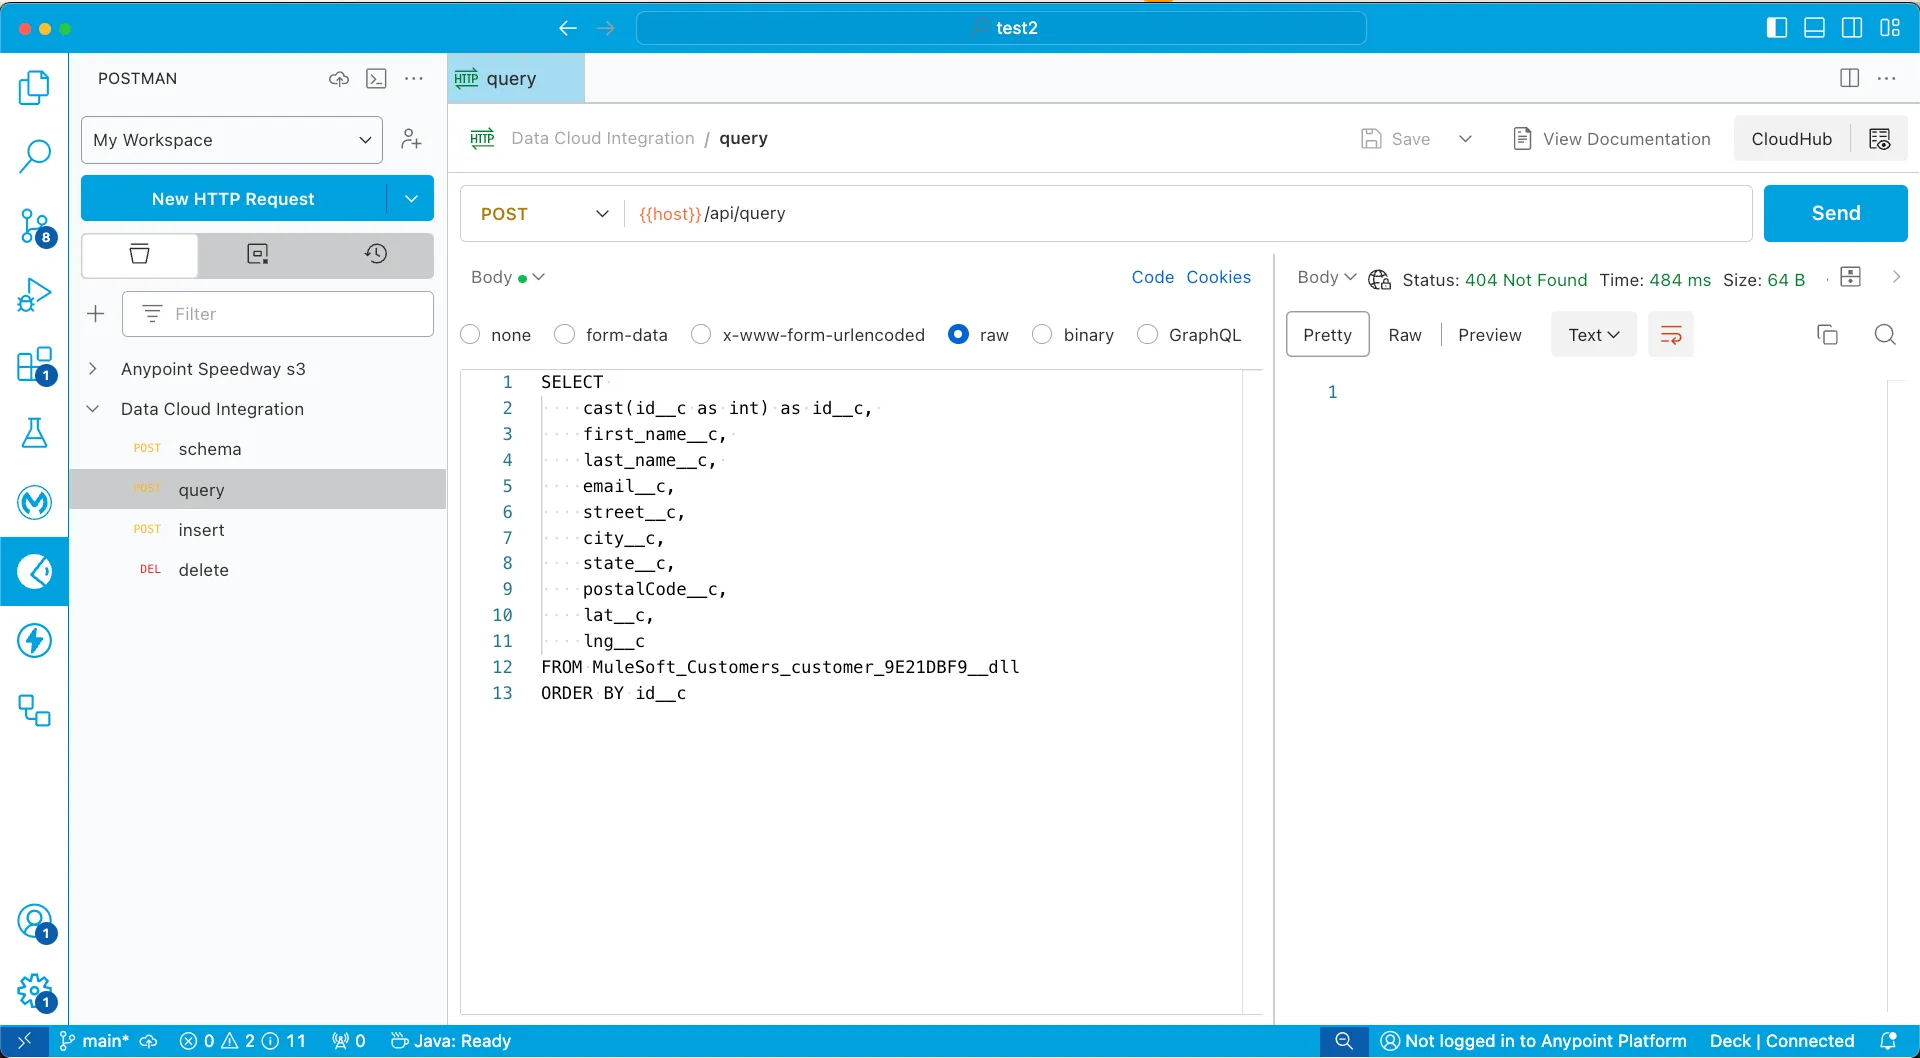Open editor more actions ellipsis
This screenshot has width=1920, height=1058.
[x=1887, y=78]
